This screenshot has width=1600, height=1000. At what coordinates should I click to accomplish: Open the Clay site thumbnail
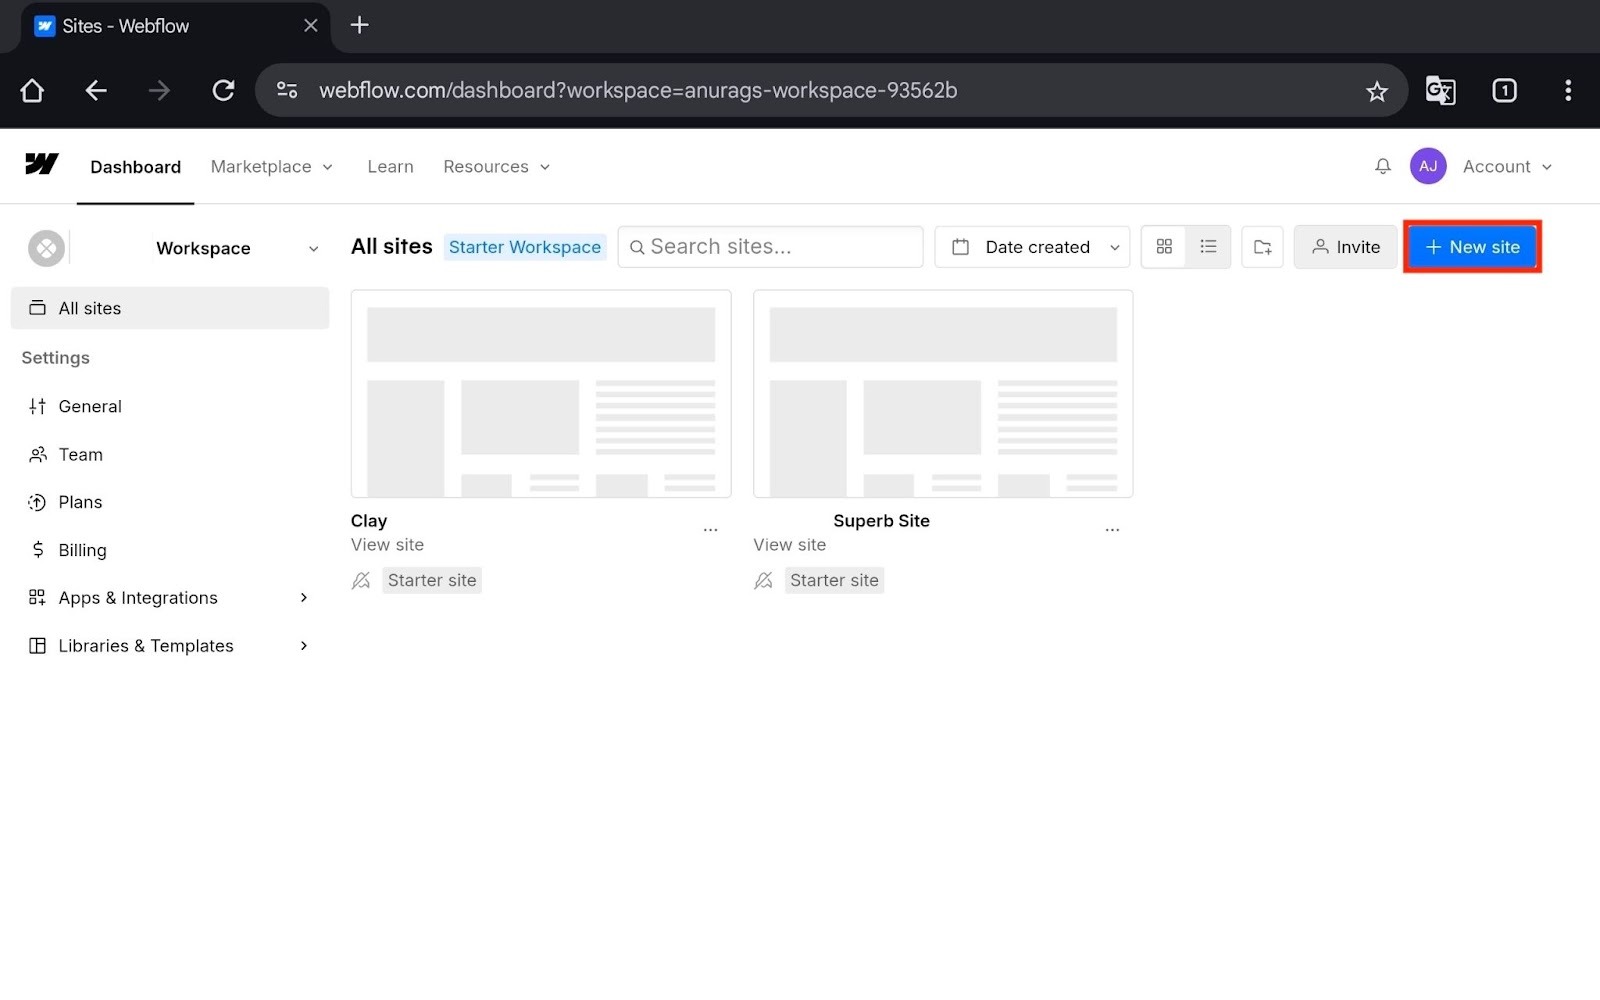[541, 394]
